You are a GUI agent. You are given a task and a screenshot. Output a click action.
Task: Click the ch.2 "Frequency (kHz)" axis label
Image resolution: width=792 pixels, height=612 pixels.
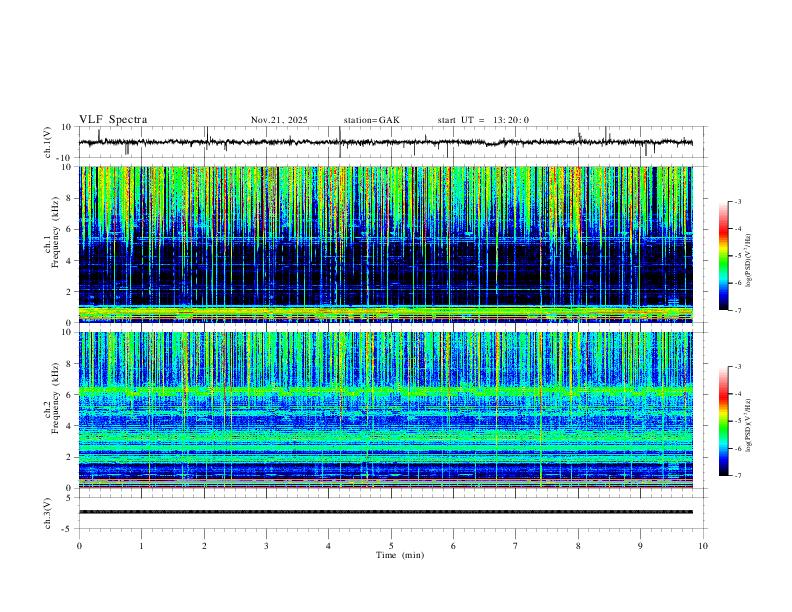[55, 398]
